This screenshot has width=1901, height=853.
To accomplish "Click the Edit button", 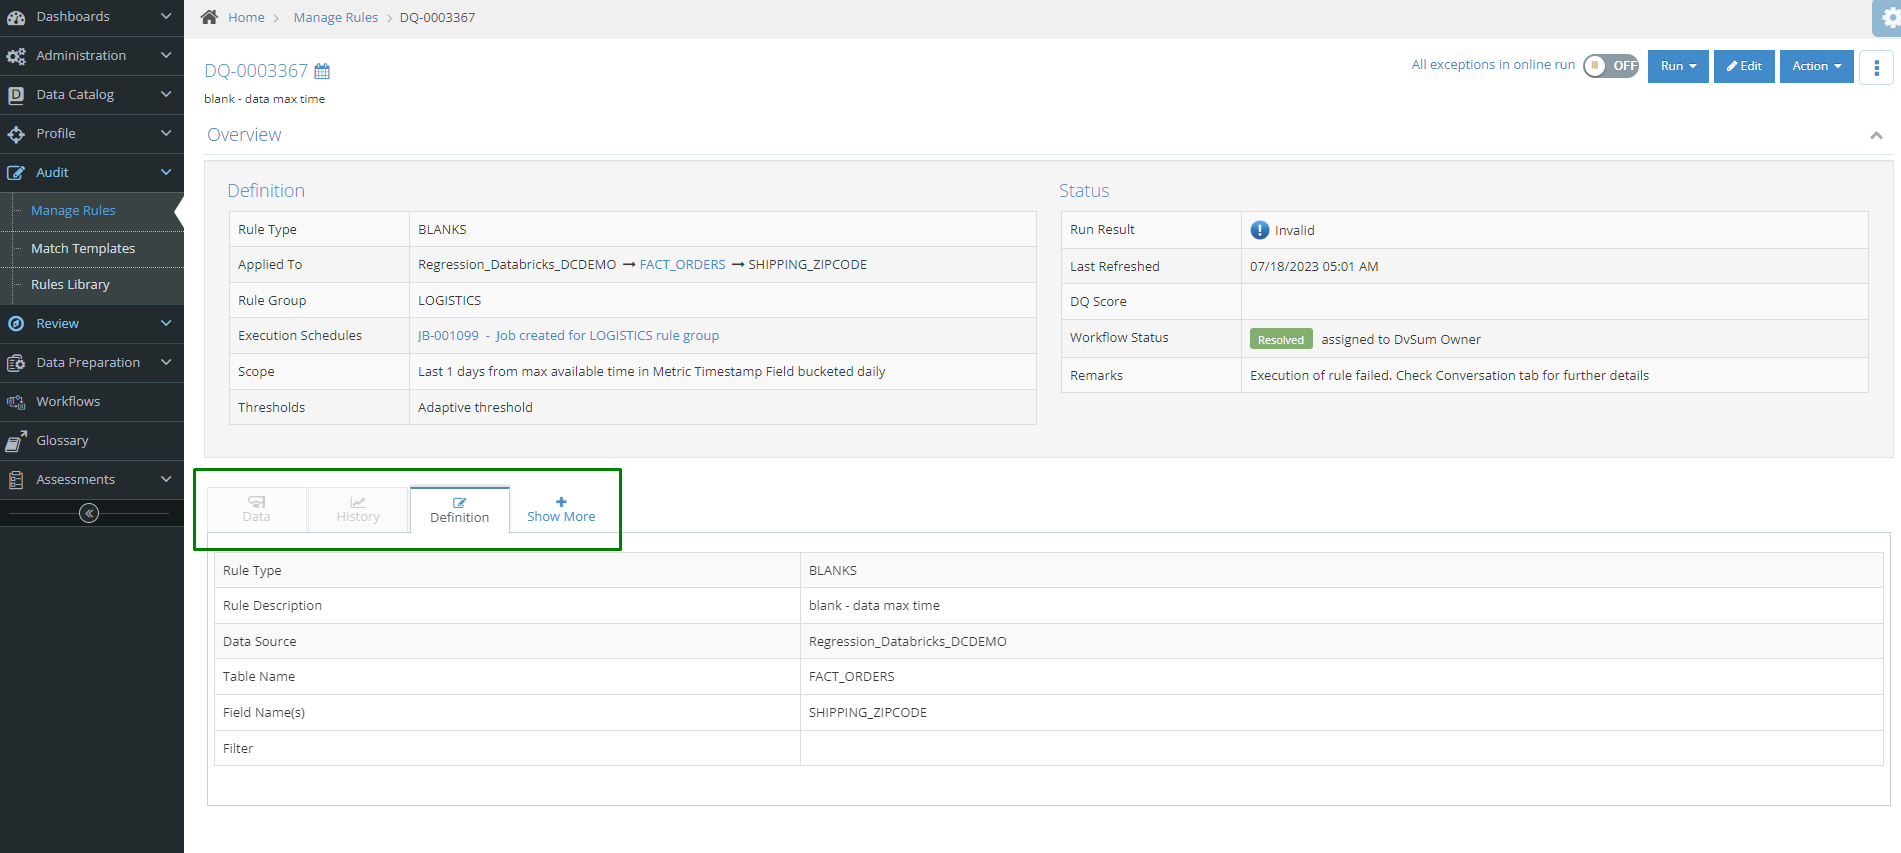I will pos(1744,66).
